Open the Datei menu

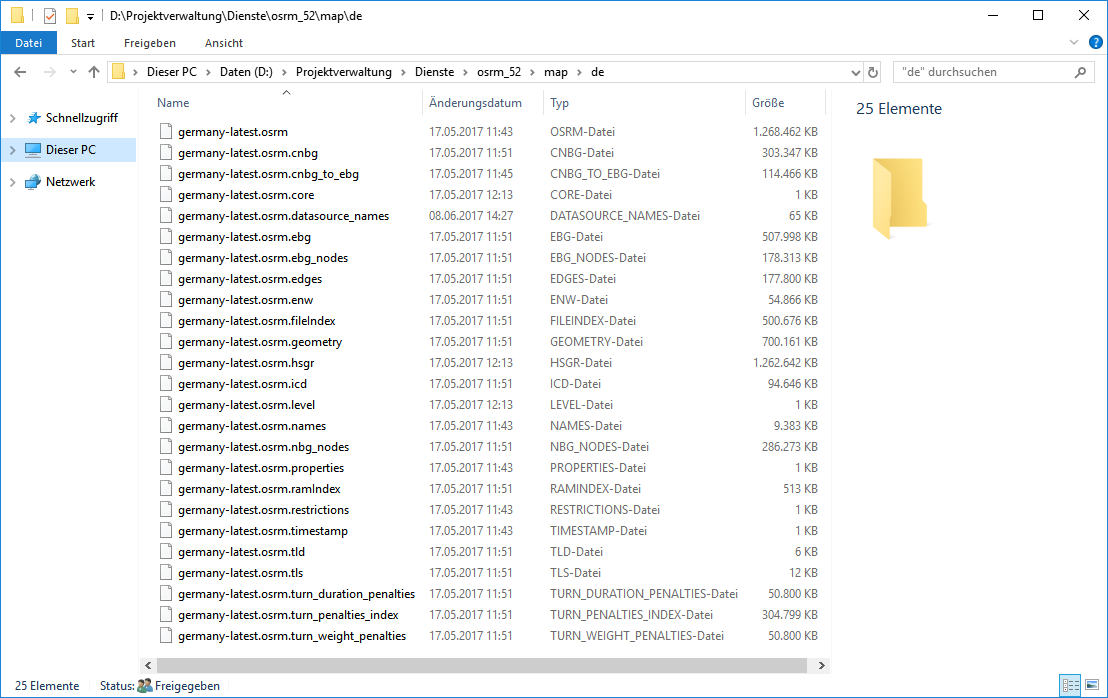tap(28, 42)
